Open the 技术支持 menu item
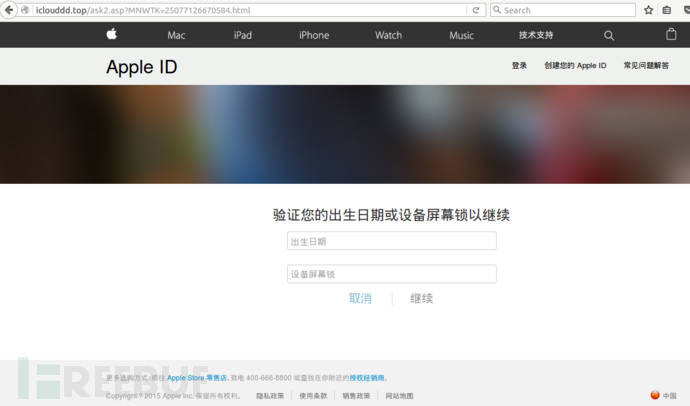 tap(536, 35)
